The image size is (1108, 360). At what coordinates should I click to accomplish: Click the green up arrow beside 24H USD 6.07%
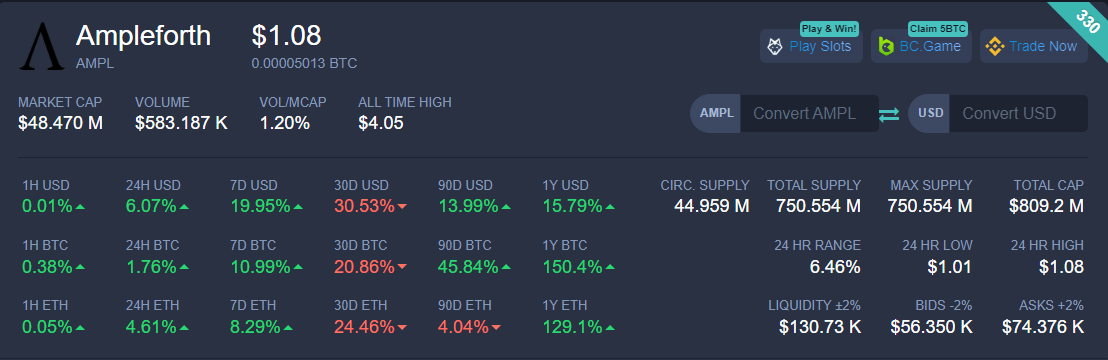coord(184,207)
